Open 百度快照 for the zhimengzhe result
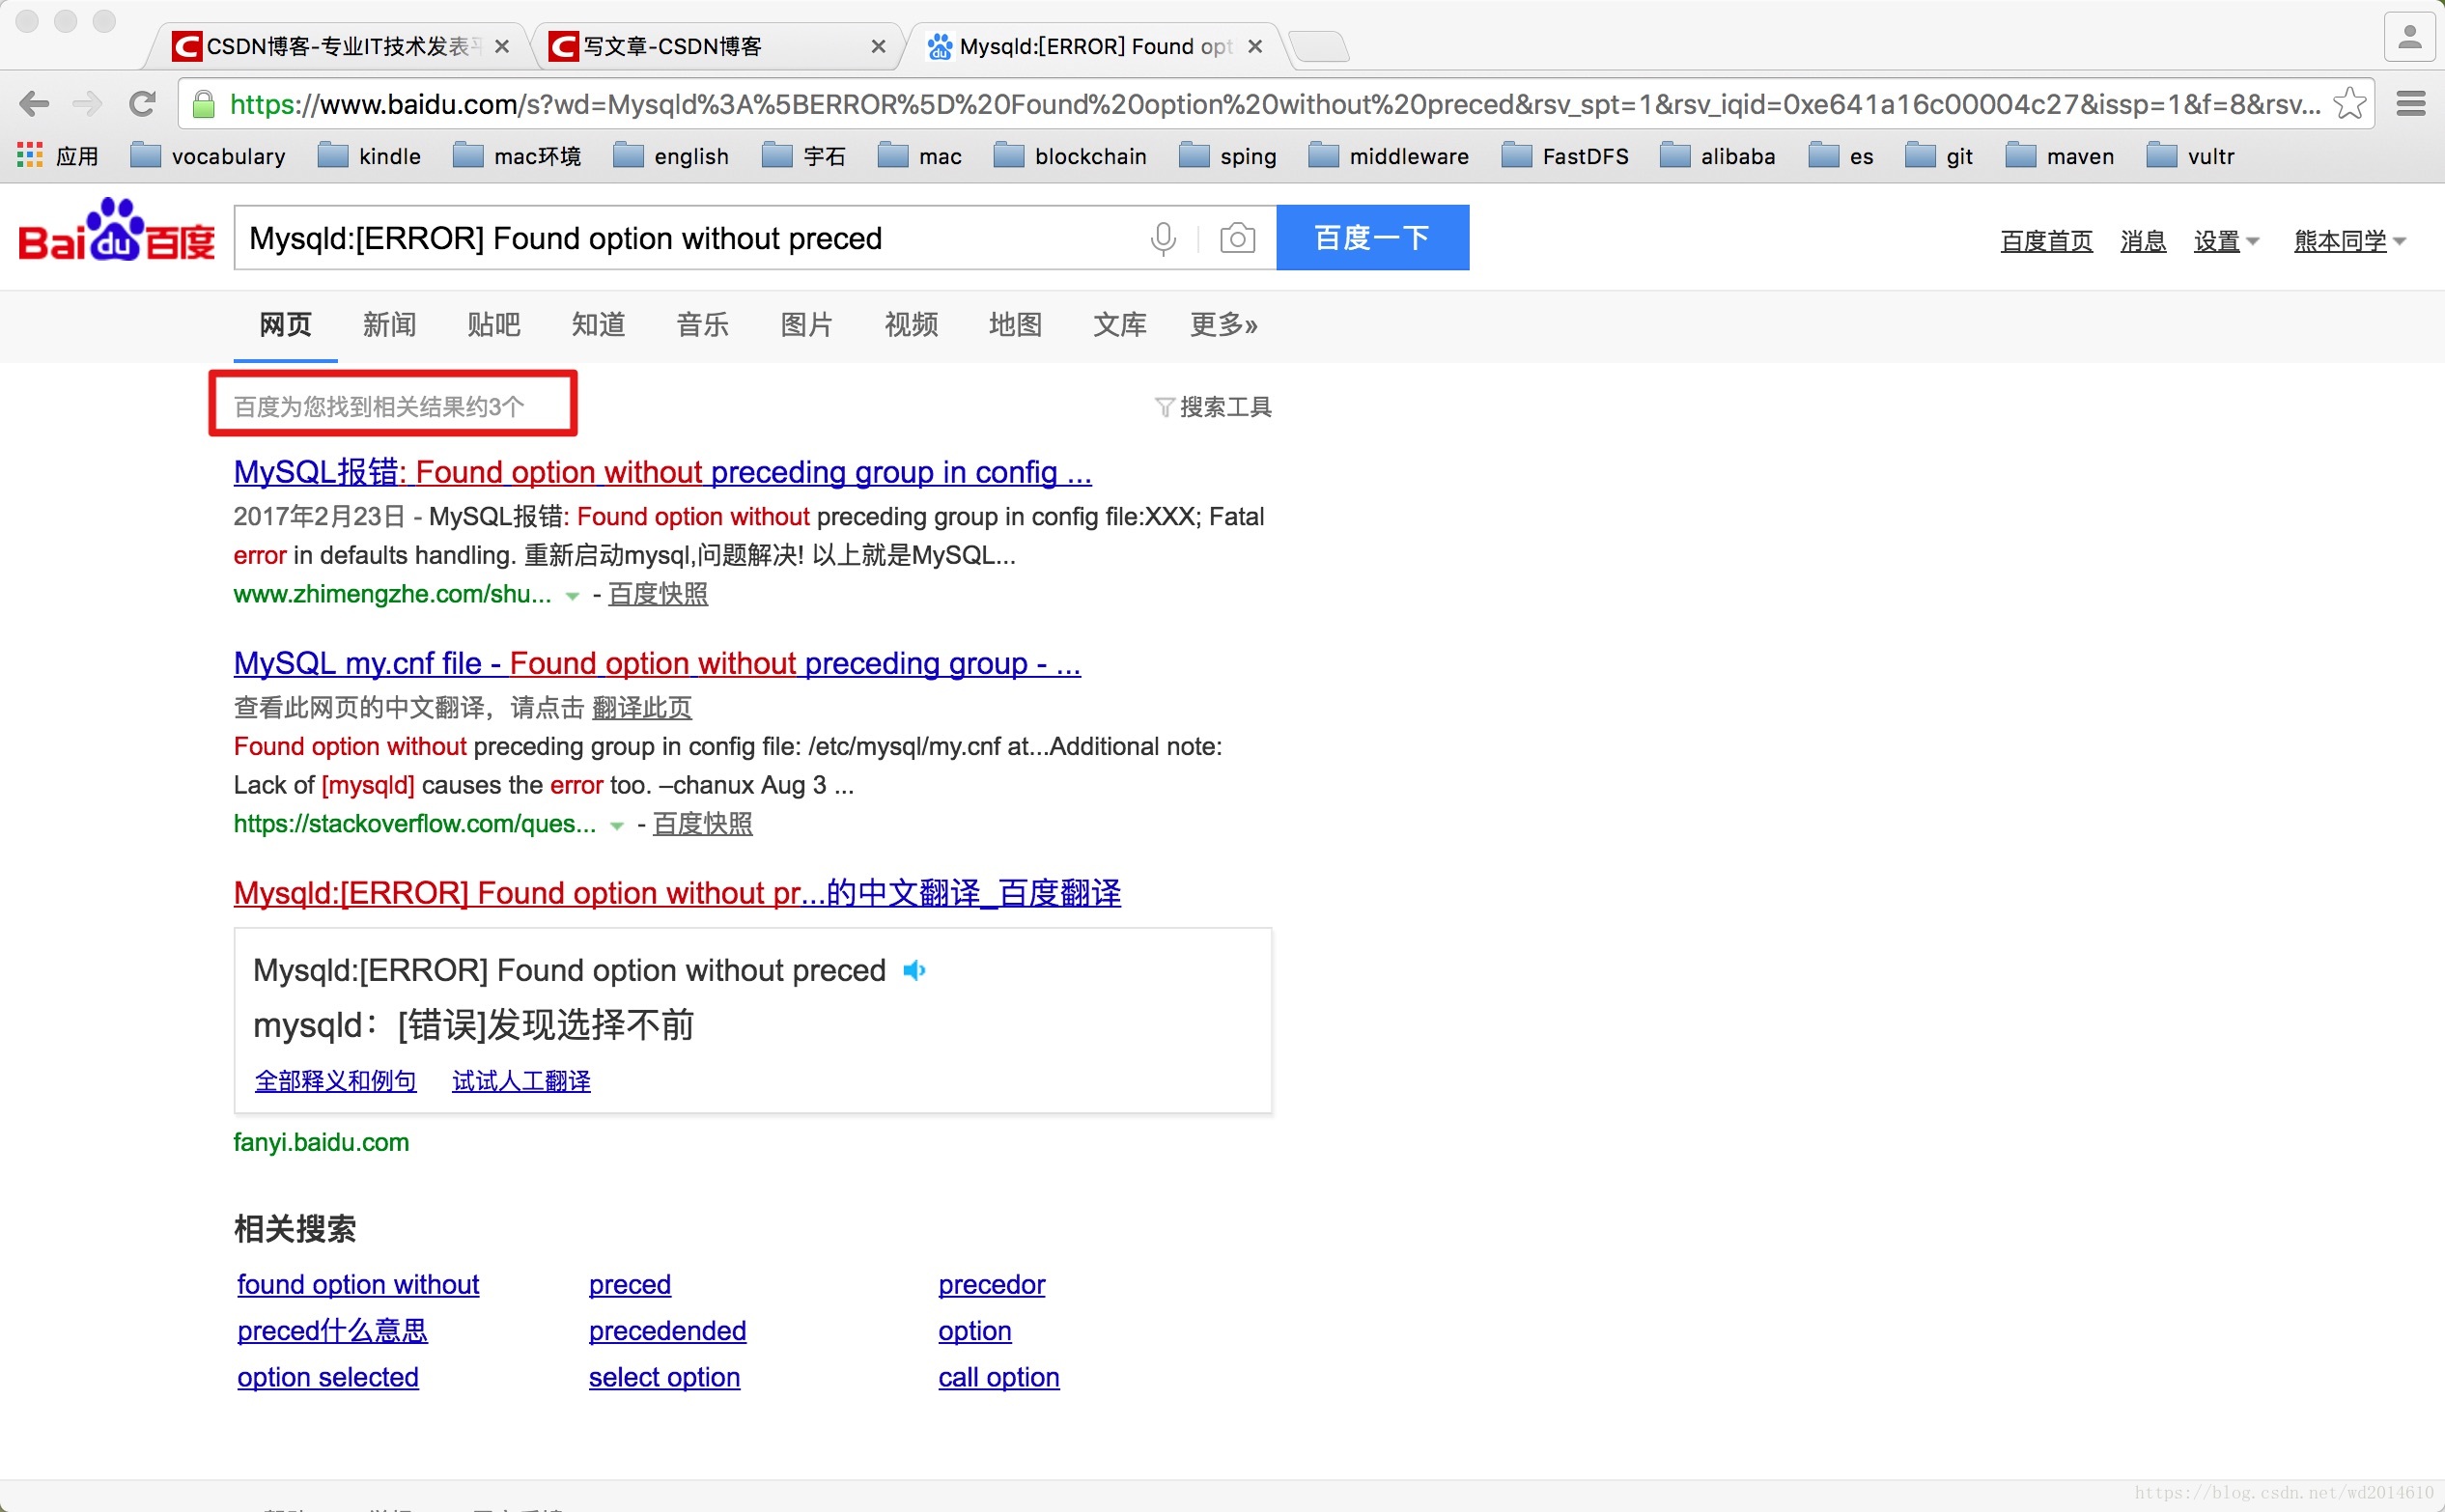This screenshot has width=2445, height=1512. tap(658, 594)
